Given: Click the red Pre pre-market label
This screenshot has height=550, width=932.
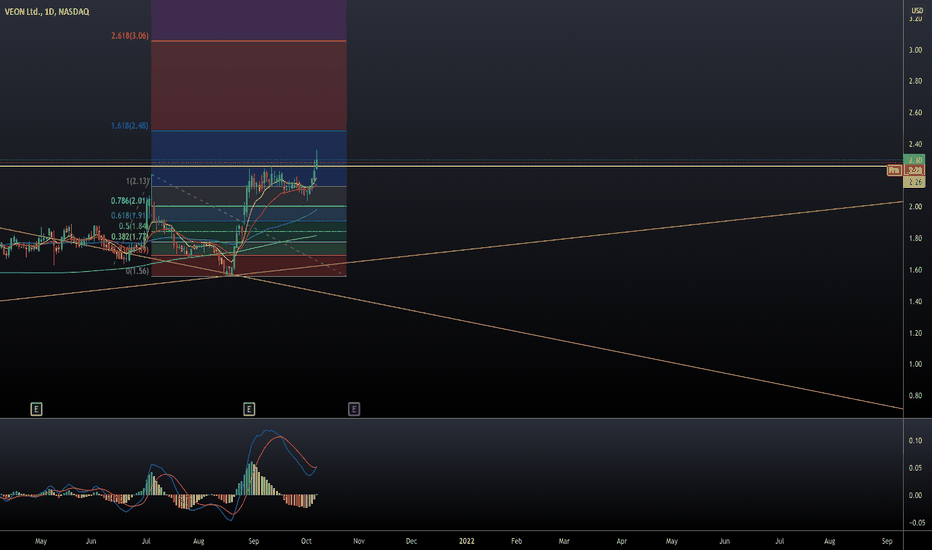Looking at the screenshot, I should (x=894, y=171).
